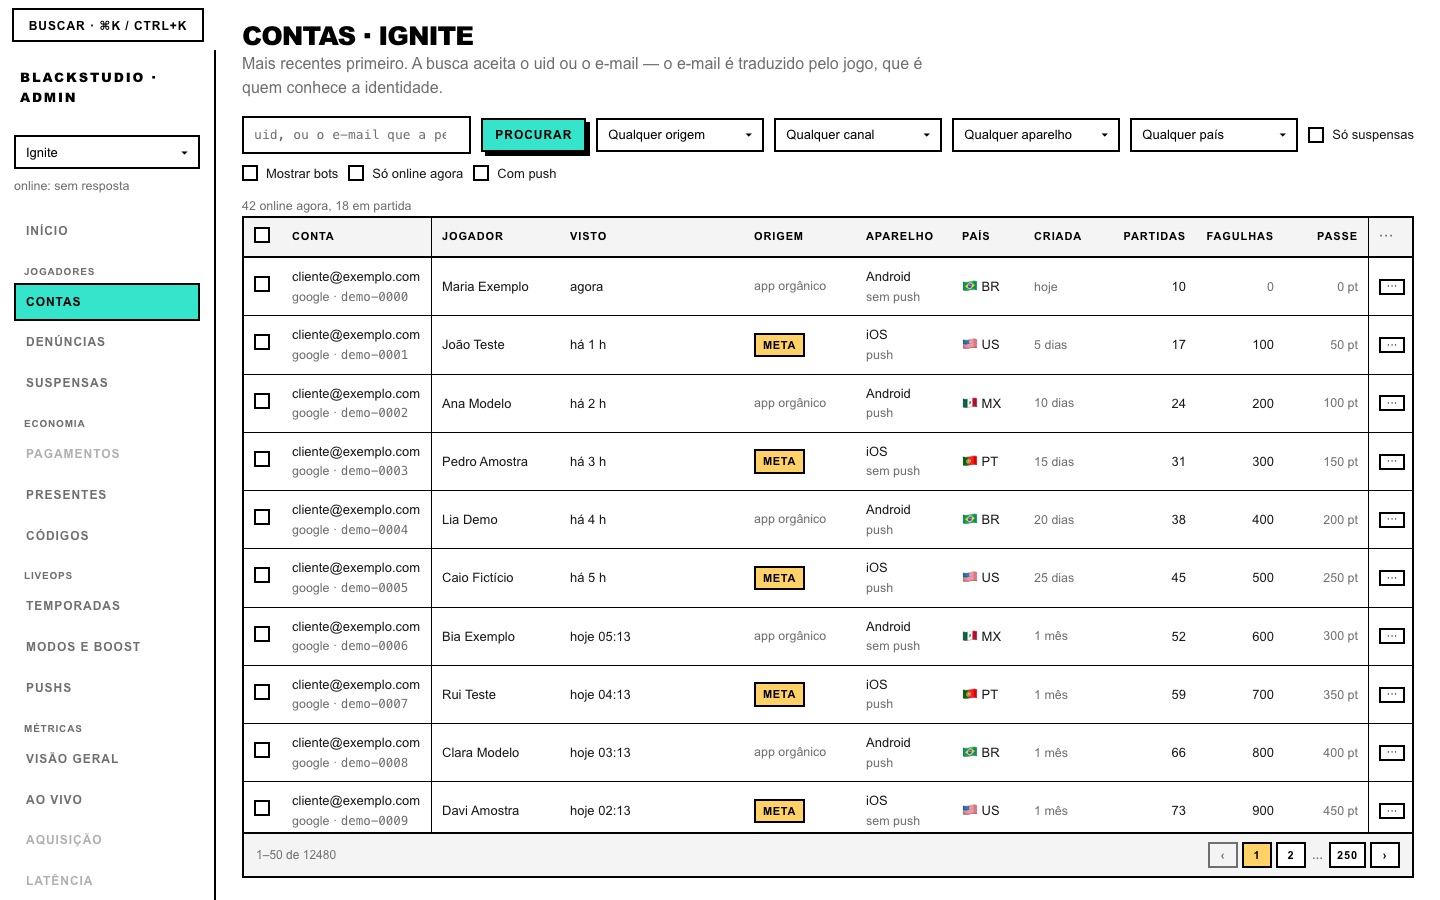Check Só online agora filter
Screen dimensions: 1440x900
[356, 173]
